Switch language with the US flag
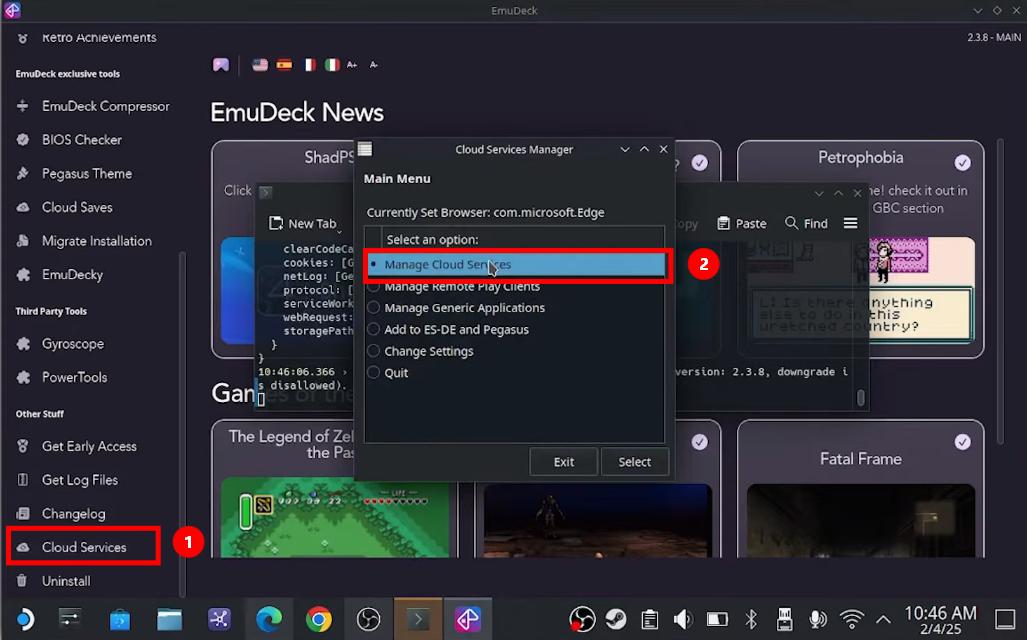Image resolution: width=1027 pixels, height=640 pixels. [260, 65]
